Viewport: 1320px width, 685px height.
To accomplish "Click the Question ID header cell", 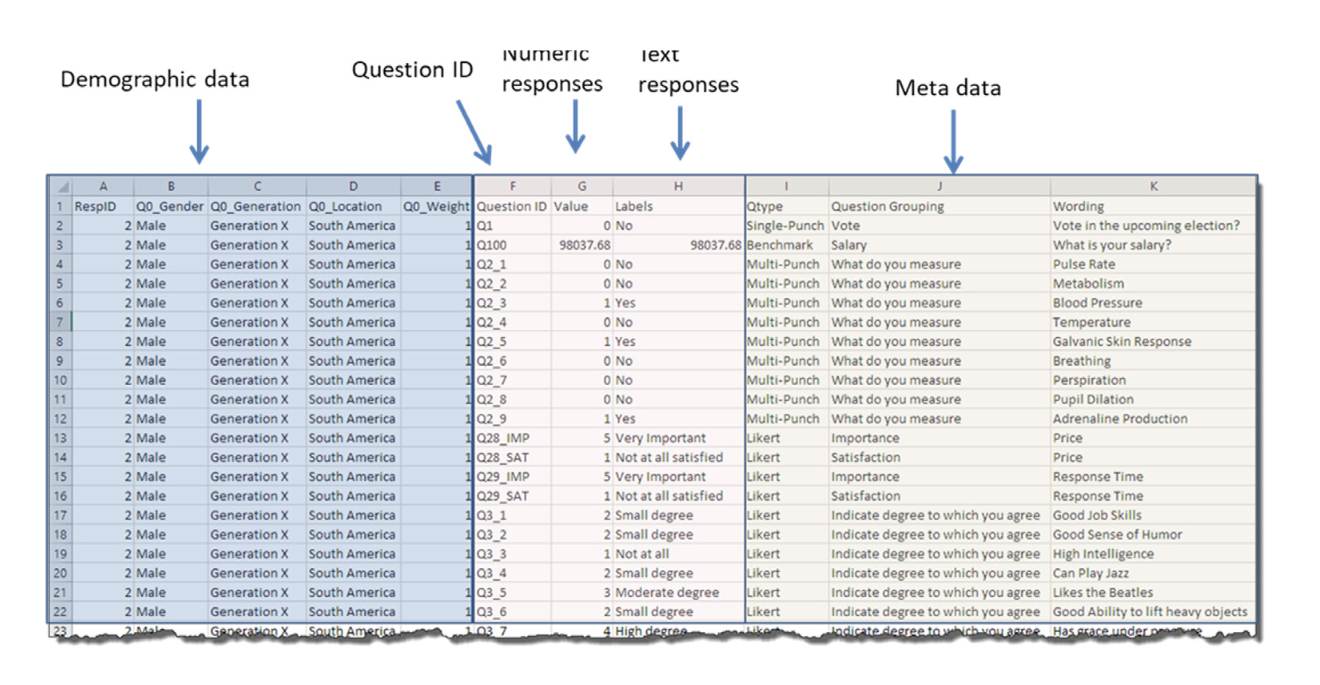I will click(513, 206).
